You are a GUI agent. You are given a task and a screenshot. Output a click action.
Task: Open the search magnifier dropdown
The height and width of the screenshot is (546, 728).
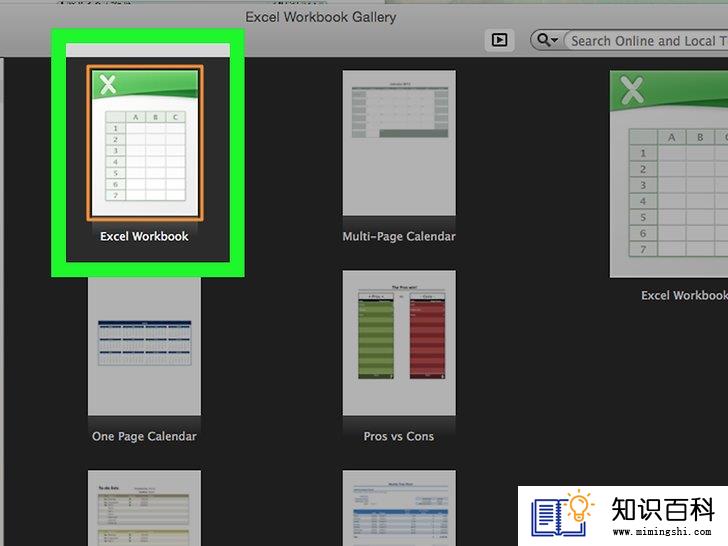pos(547,40)
